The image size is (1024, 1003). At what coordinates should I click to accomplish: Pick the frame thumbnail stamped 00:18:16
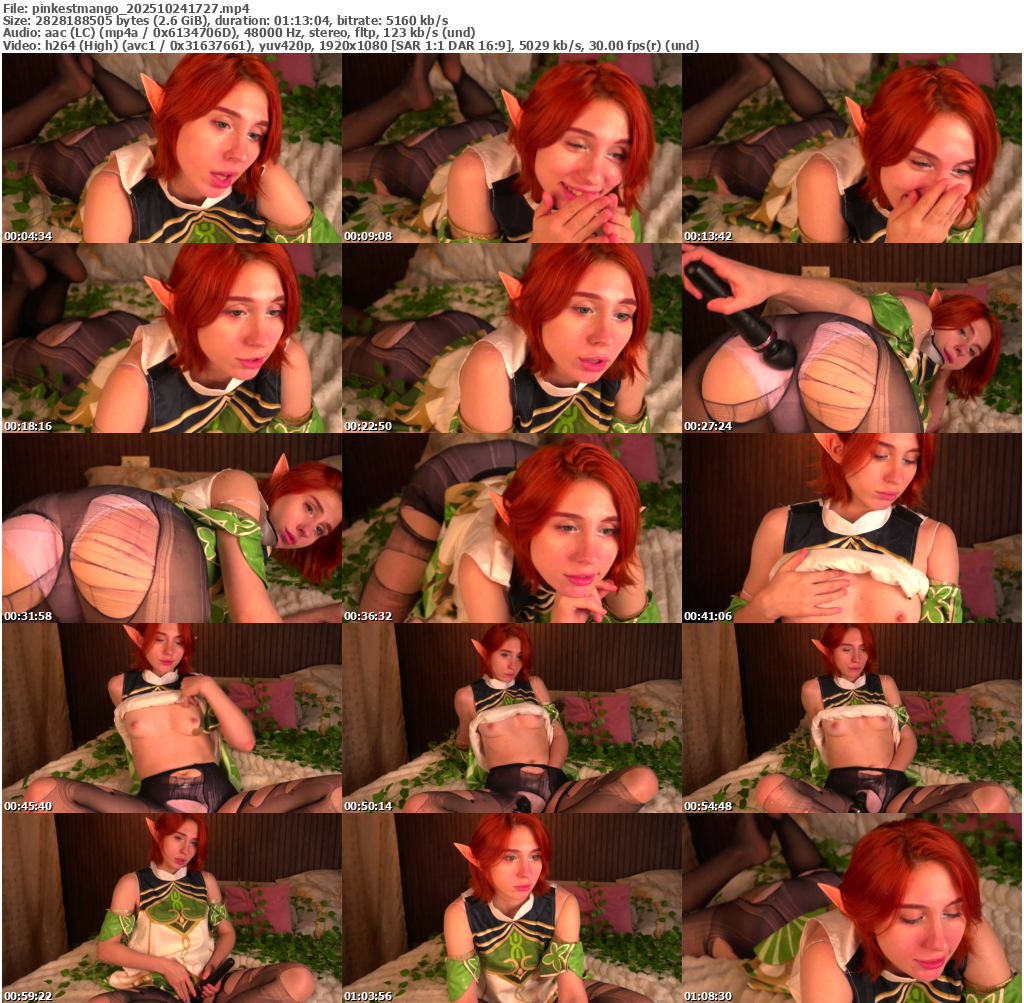click(172, 338)
